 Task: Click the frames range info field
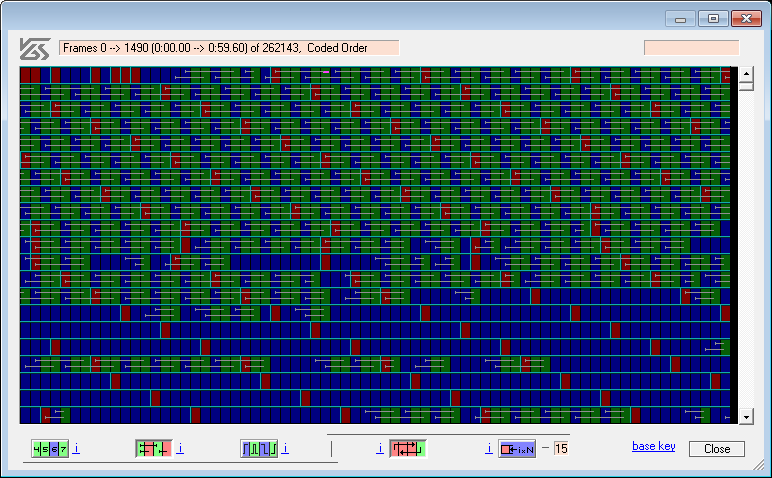click(229, 48)
